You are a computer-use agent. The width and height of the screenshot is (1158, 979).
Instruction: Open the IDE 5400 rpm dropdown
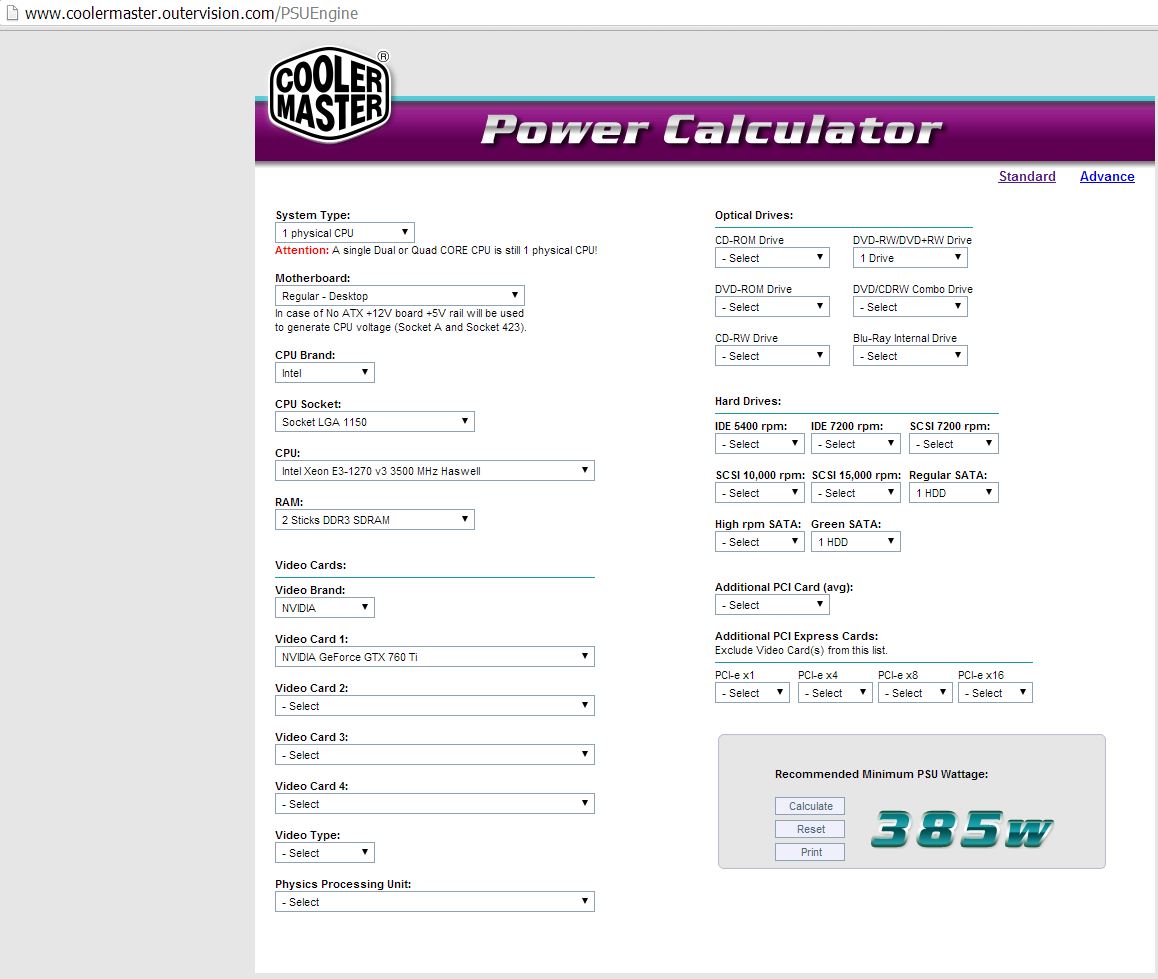tap(759, 444)
